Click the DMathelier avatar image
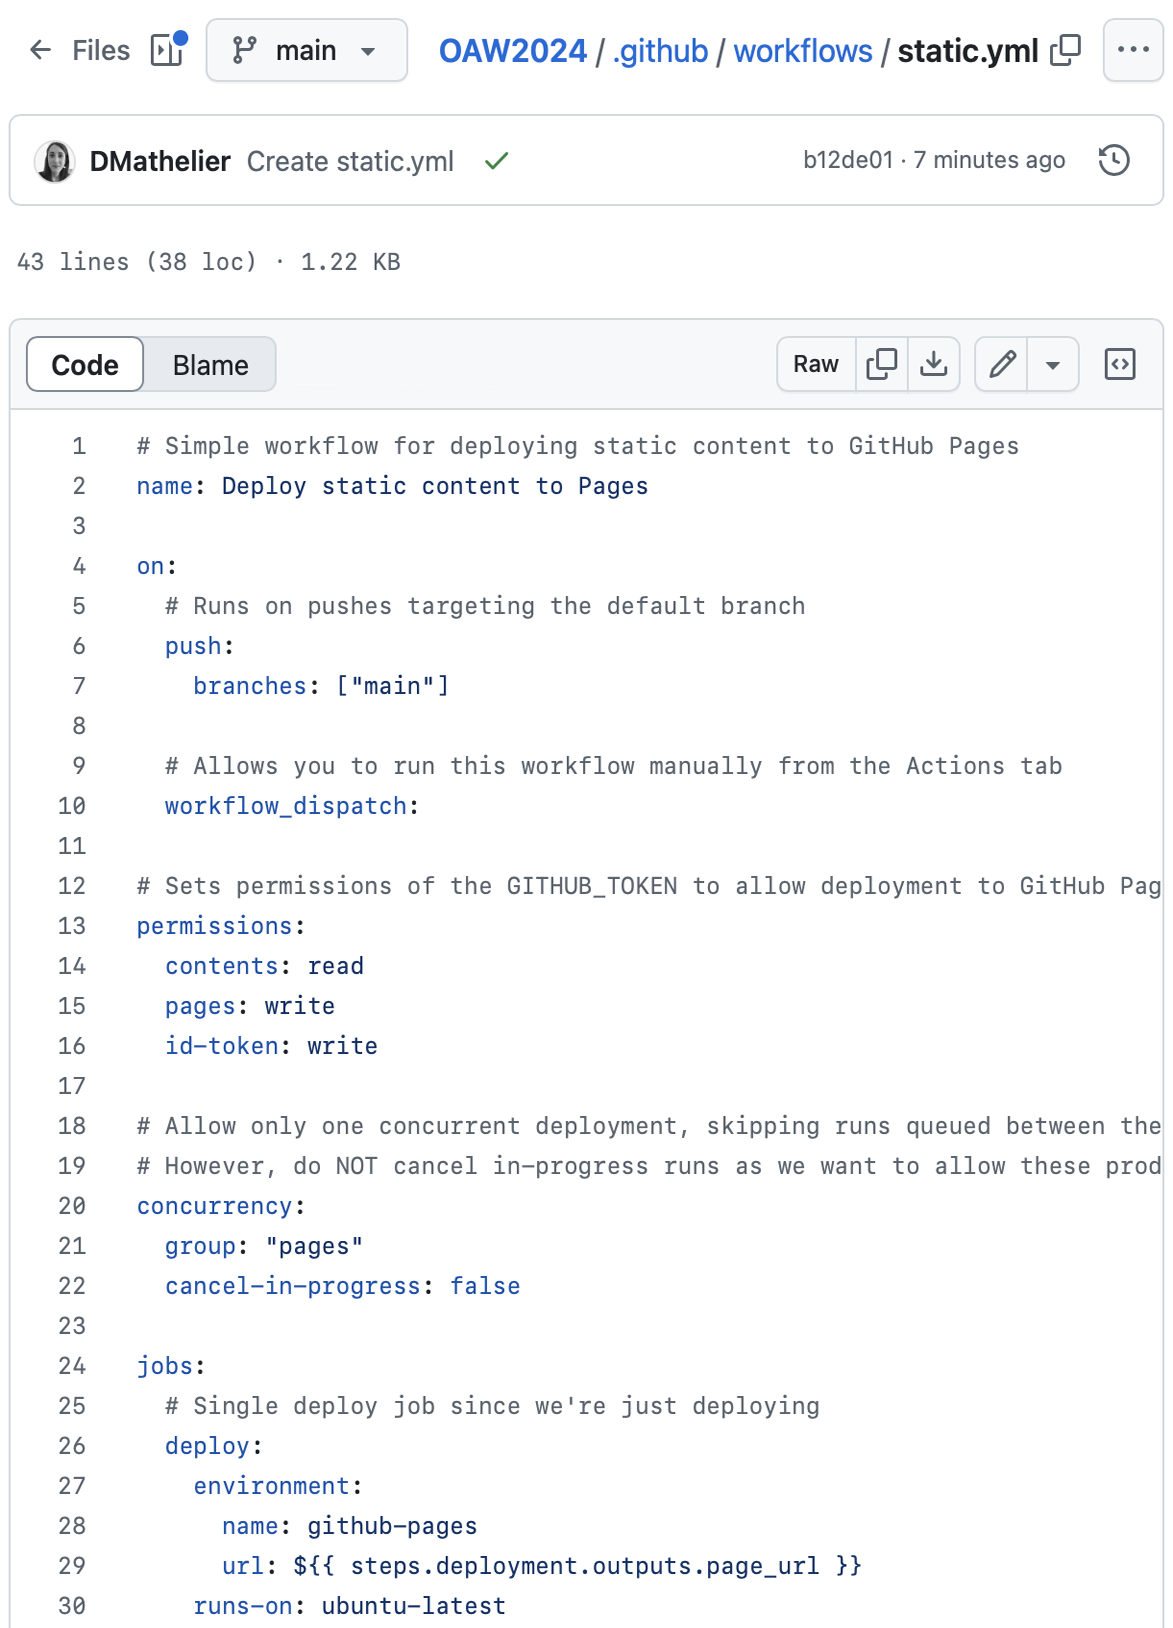The width and height of the screenshot is (1173, 1628). (55, 161)
